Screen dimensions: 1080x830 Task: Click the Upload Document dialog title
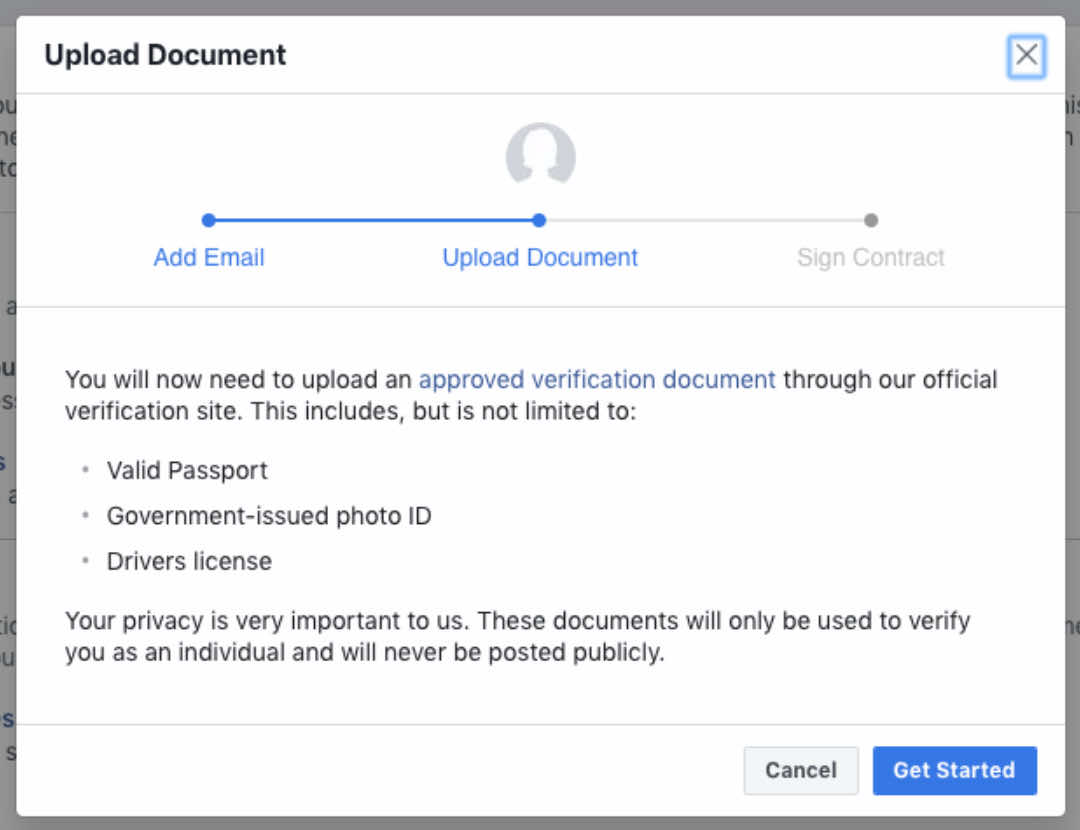tap(165, 55)
